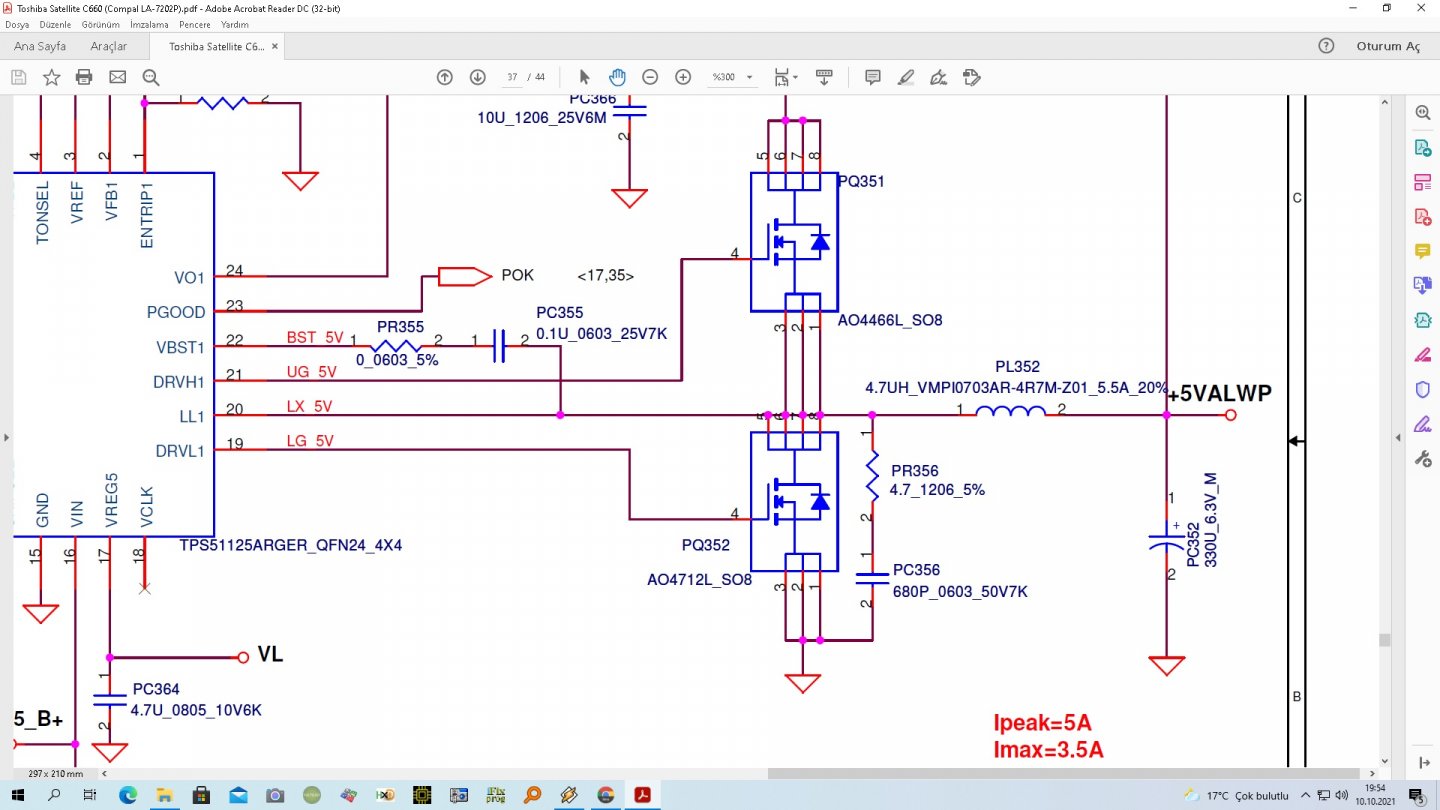The image size is (1440, 810).
Task: Click the TPS51125ARGER_QFN24_4X4 text
Action: click(x=291, y=545)
